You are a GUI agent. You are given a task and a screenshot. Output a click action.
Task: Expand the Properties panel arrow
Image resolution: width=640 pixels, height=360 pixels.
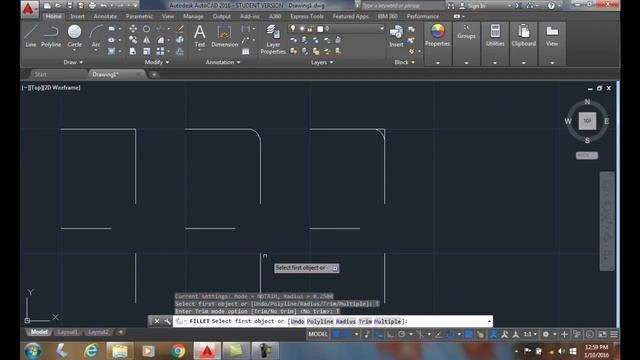coord(438,63)
